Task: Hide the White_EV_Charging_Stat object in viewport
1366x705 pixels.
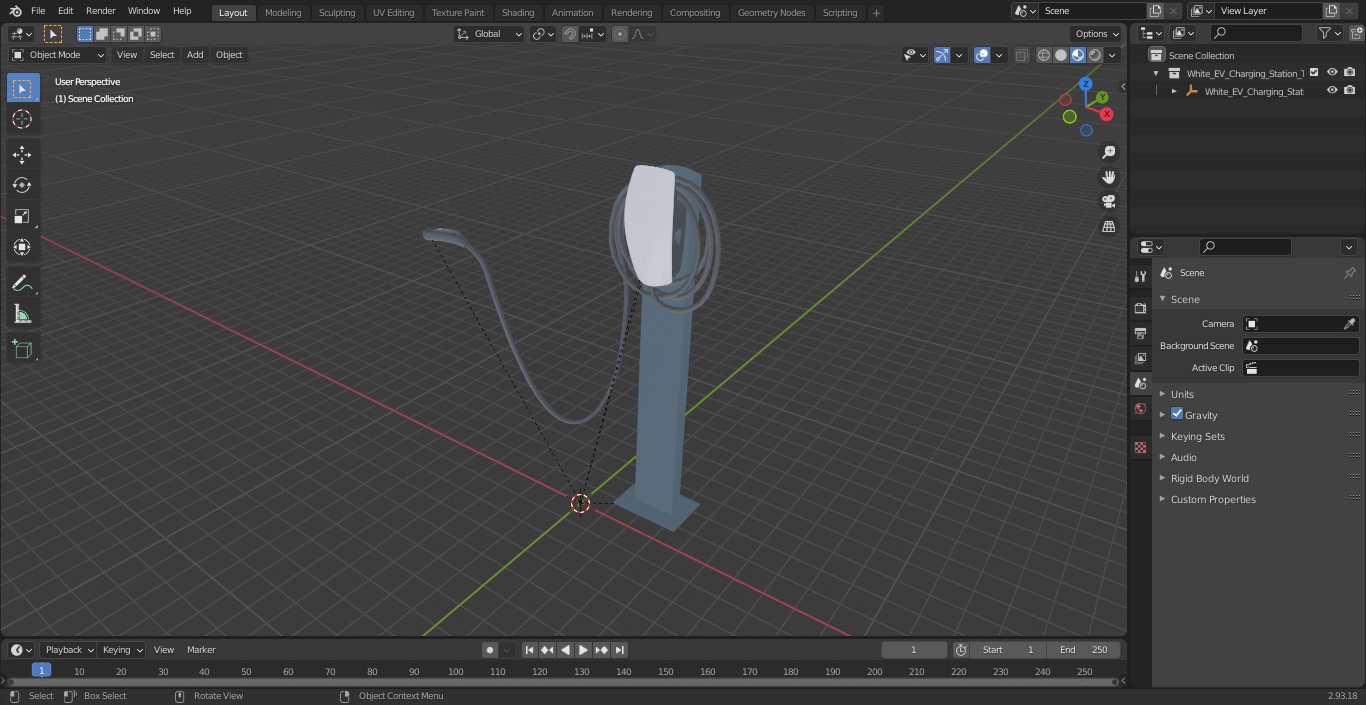Action: point(1332,91)
